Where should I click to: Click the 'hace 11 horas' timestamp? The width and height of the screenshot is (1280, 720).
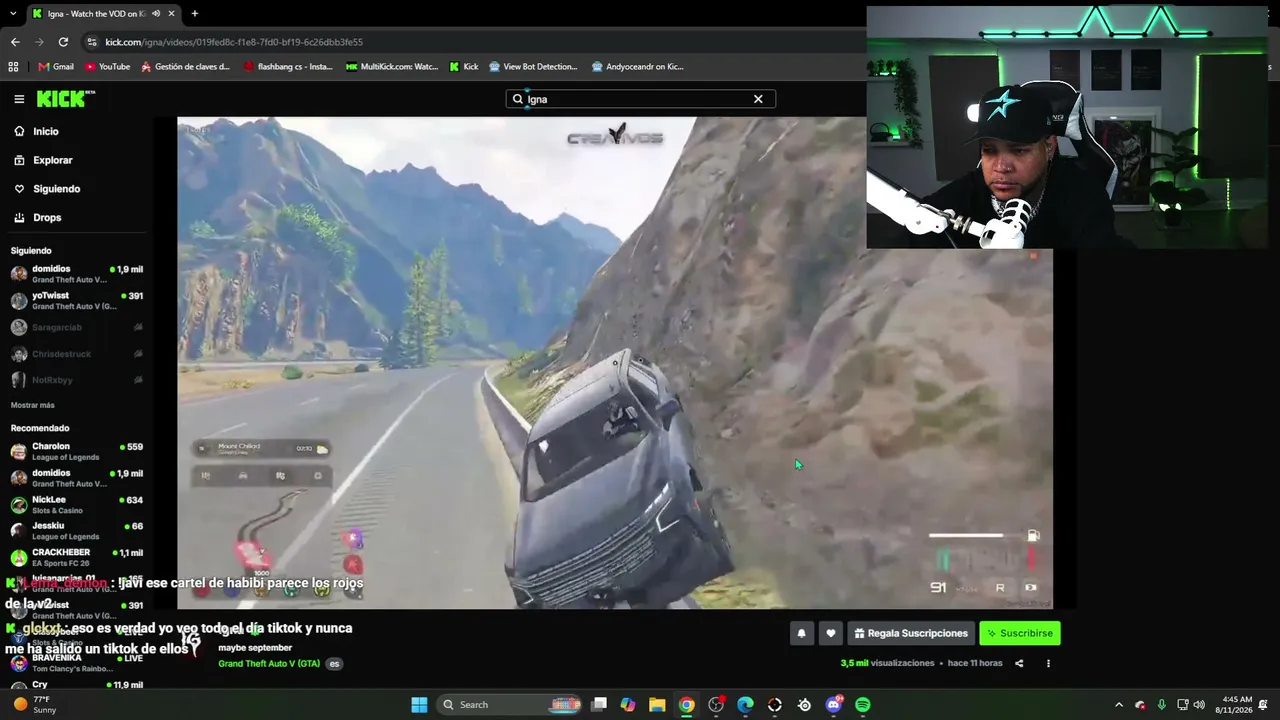pos(975,663)
